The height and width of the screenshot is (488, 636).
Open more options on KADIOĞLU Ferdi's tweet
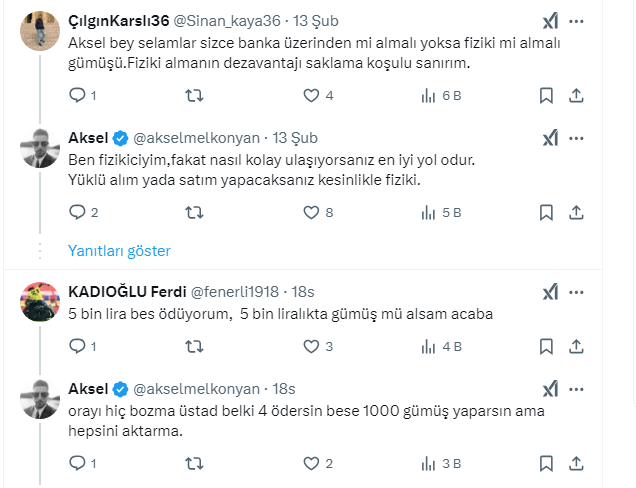(576, 291)
